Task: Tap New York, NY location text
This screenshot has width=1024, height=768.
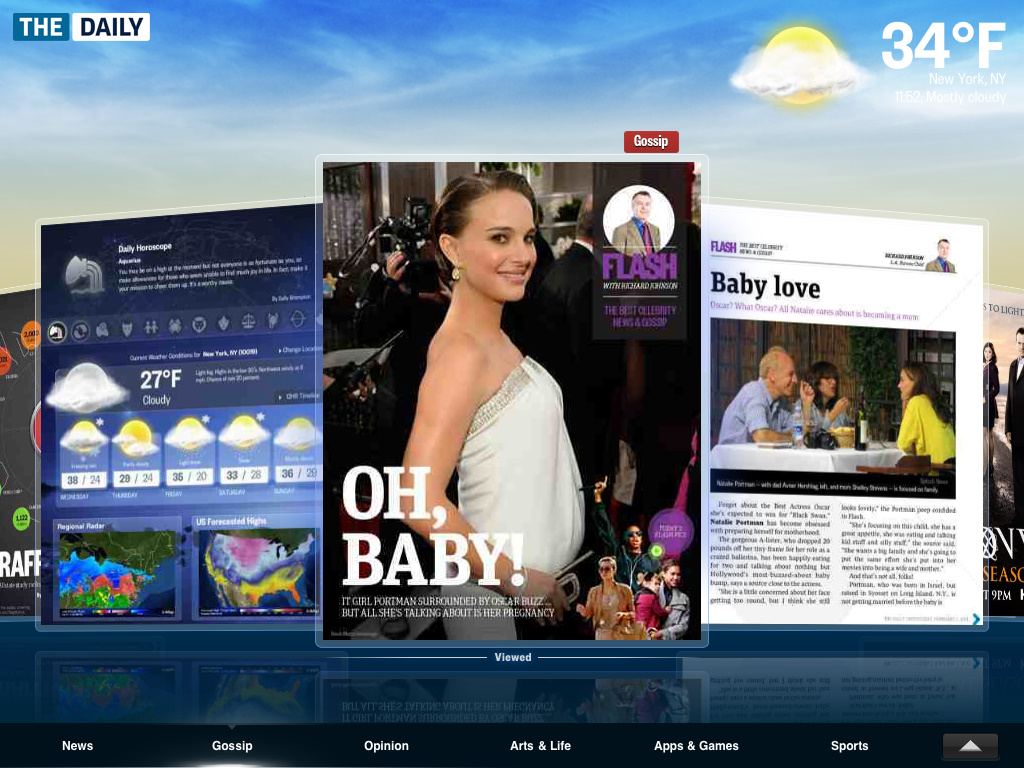Action: pos(967,79)
